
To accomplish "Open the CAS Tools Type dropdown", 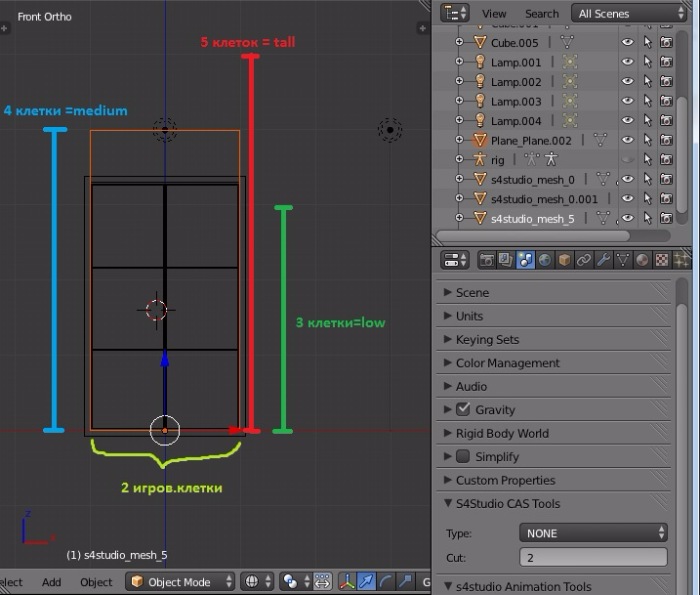I will (x=593, y=533).
